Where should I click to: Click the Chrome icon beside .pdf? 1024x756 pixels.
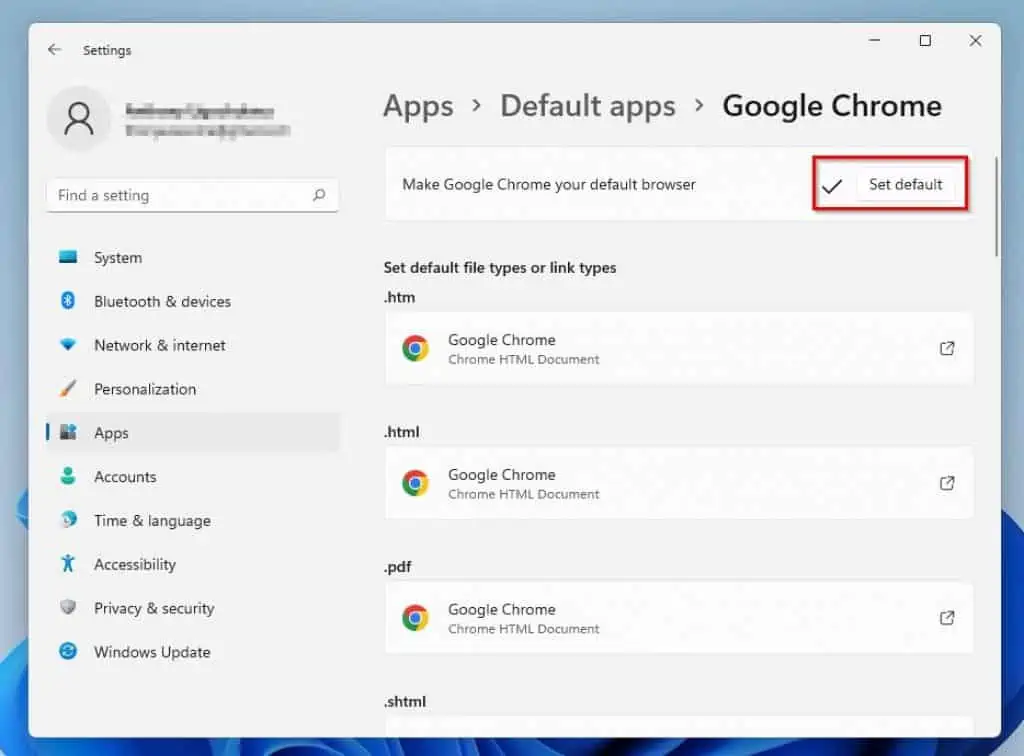click(415, 618)
